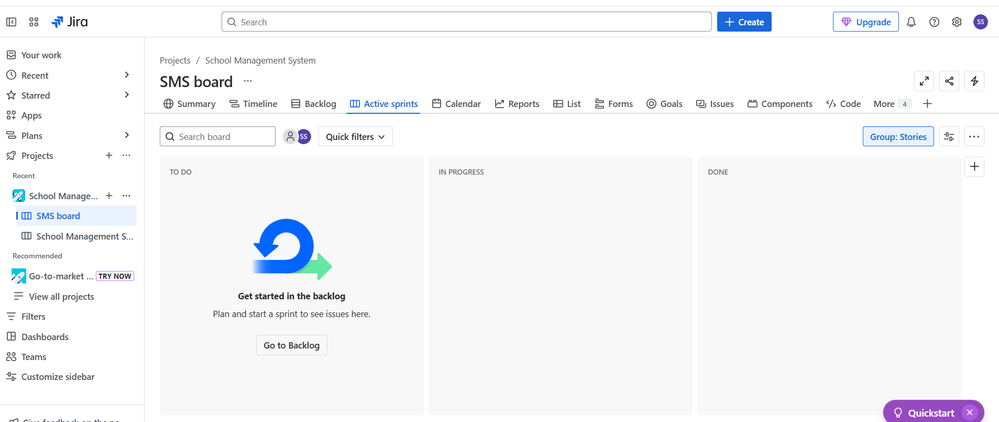Open ellipsis next to School Management project
The height and width of the screenshot is (422, 999).
point(126,196)
